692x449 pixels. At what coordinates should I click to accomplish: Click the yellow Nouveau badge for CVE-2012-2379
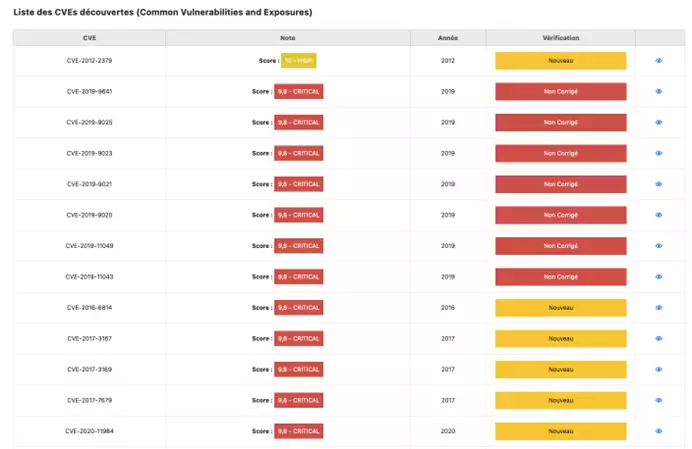(x=560, y=60)
